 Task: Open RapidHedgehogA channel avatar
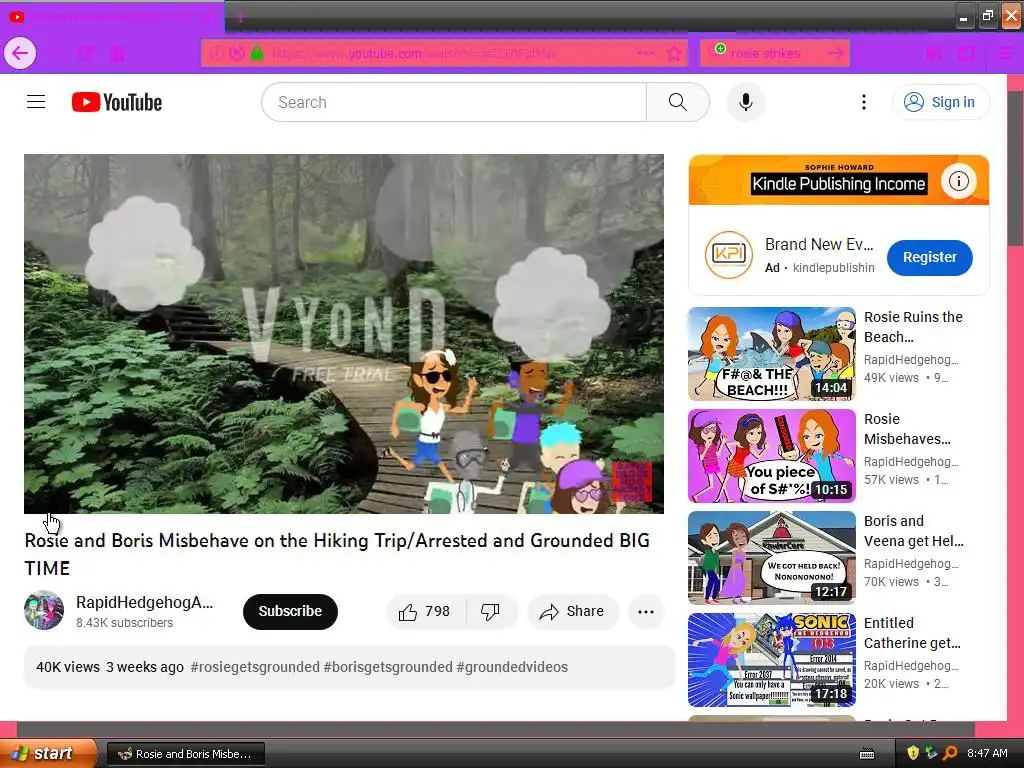(x=44, y=610)
